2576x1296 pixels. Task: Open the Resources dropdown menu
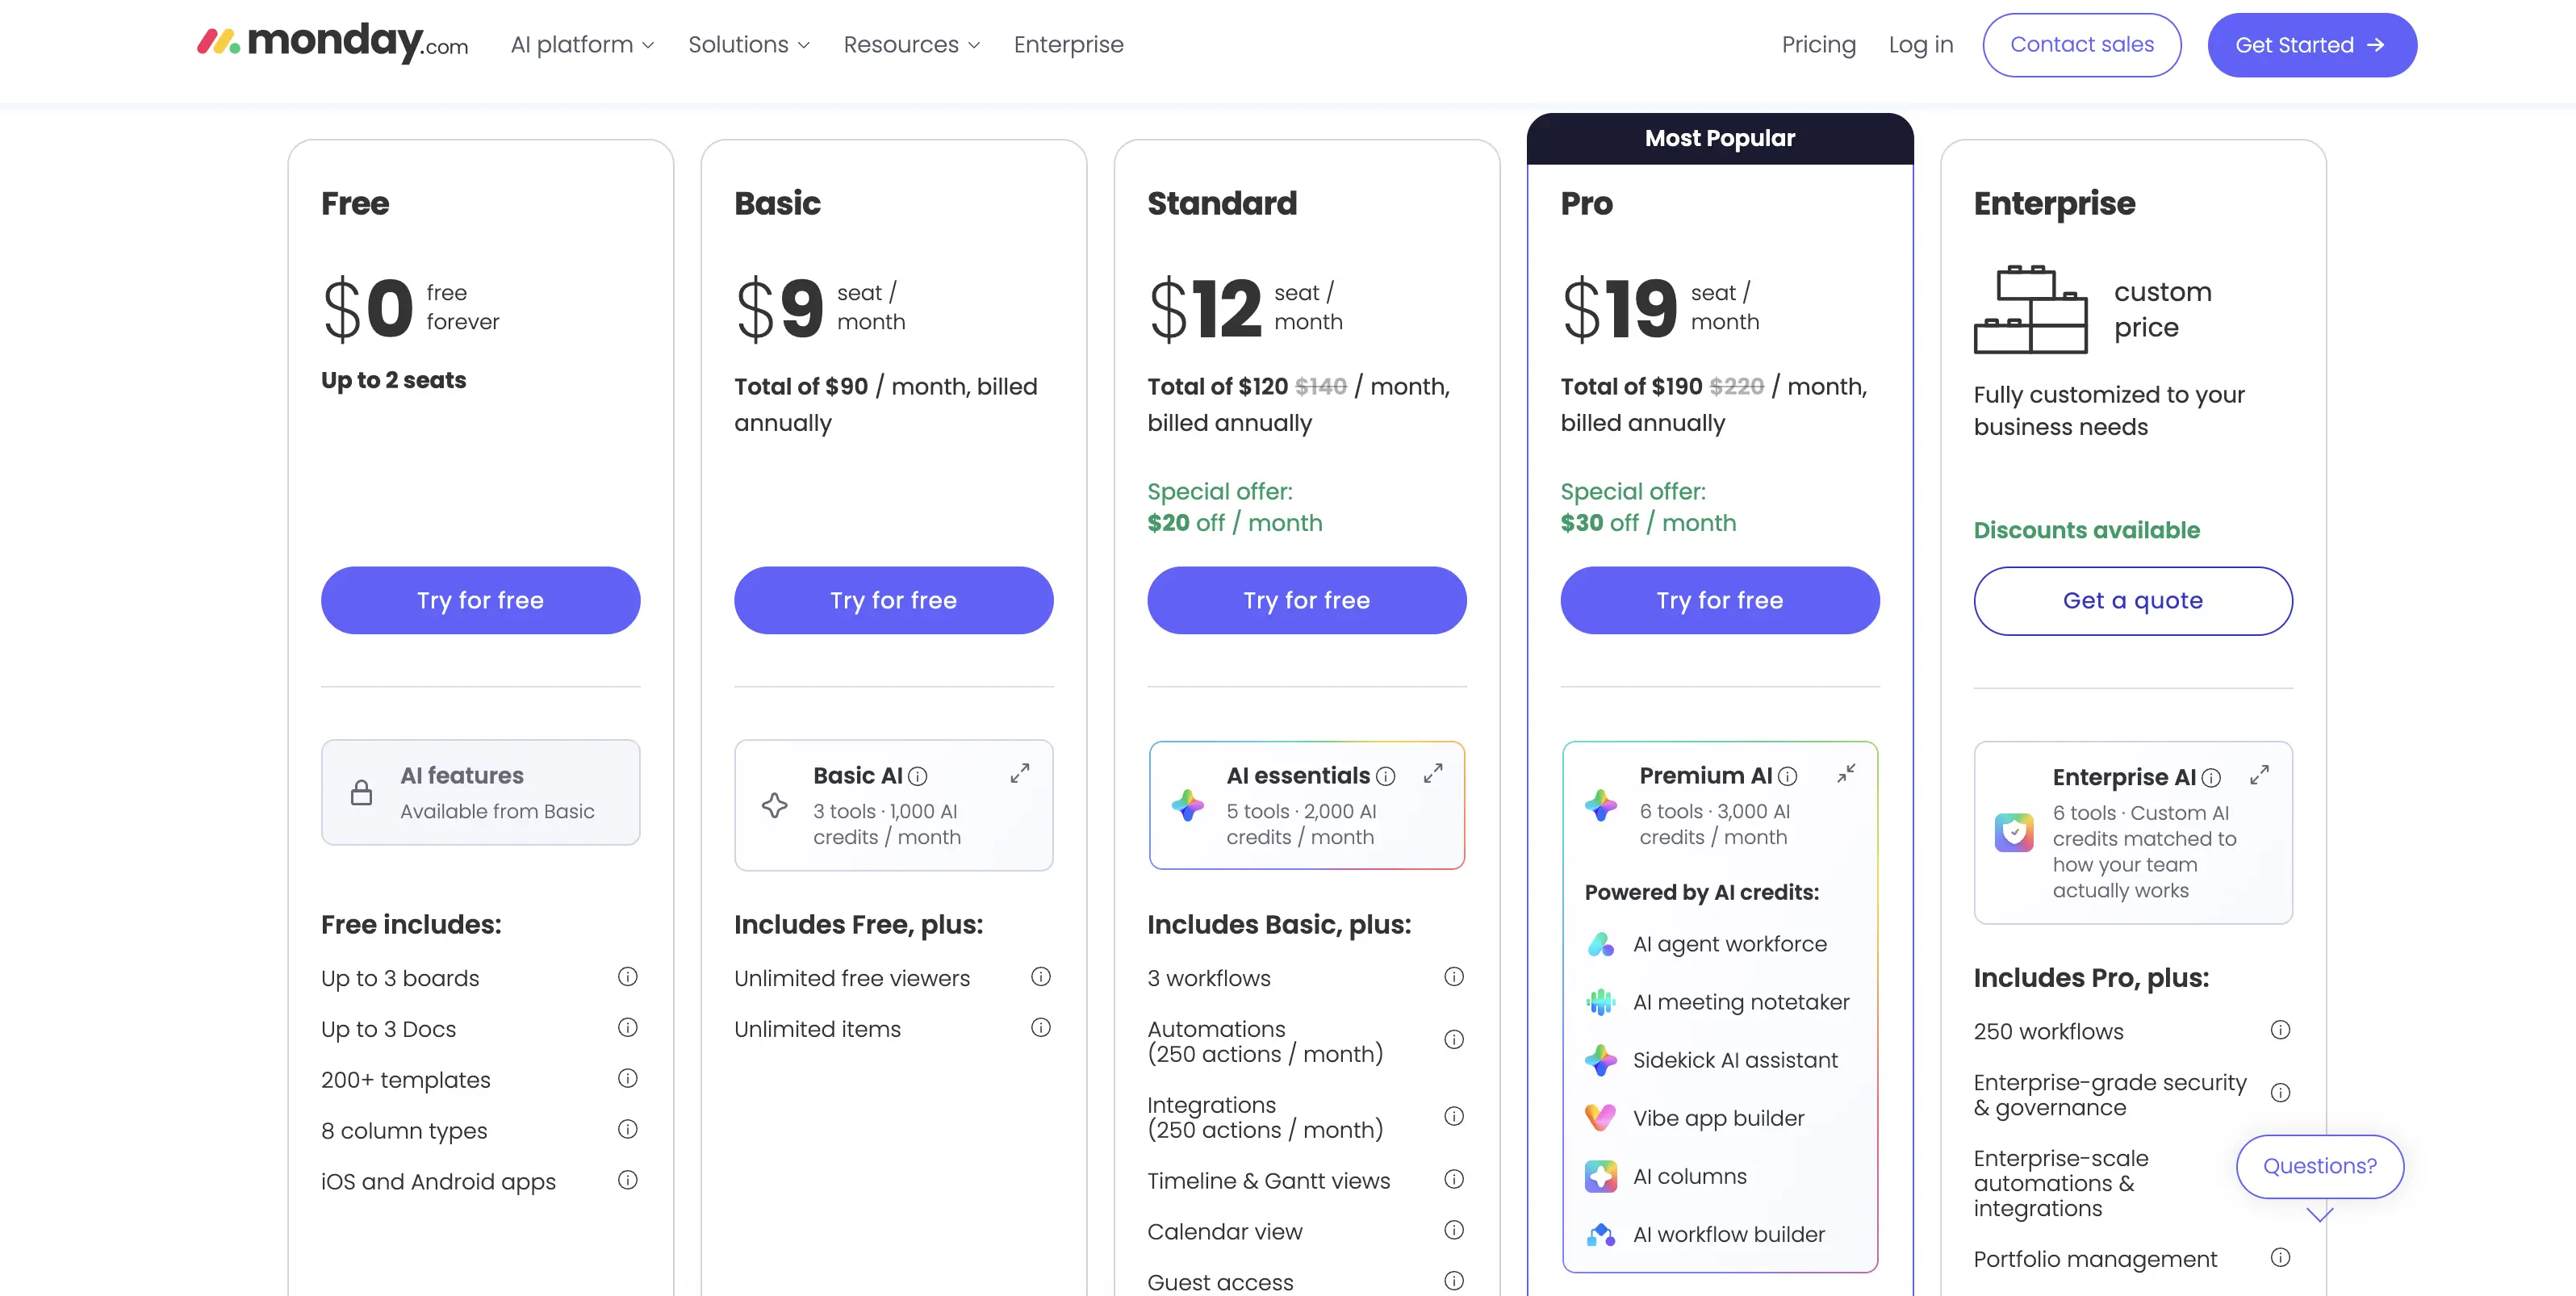click(x=912, y=45)
